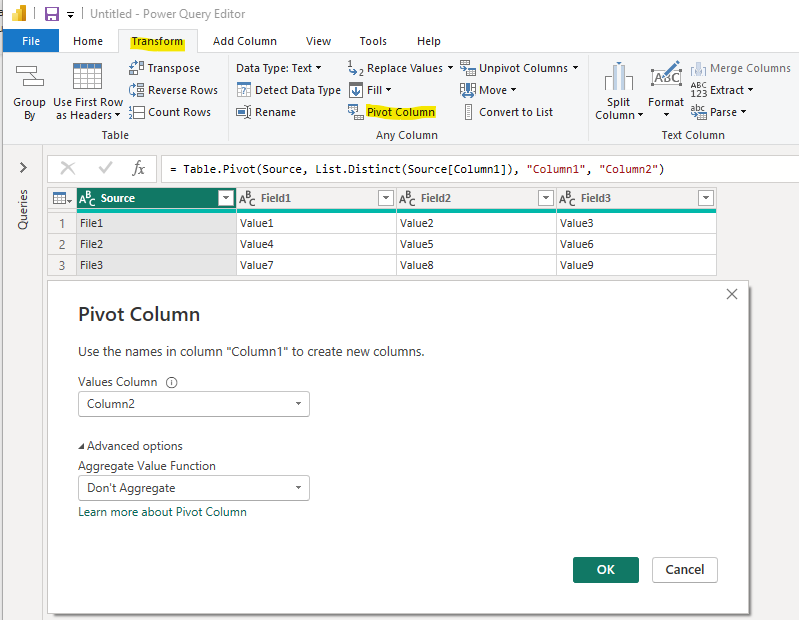Click Detect Data Type button

288,90
